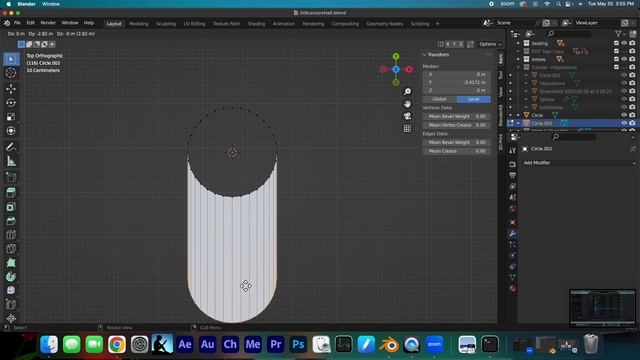Open Render properties tab icon

[512, 164]
